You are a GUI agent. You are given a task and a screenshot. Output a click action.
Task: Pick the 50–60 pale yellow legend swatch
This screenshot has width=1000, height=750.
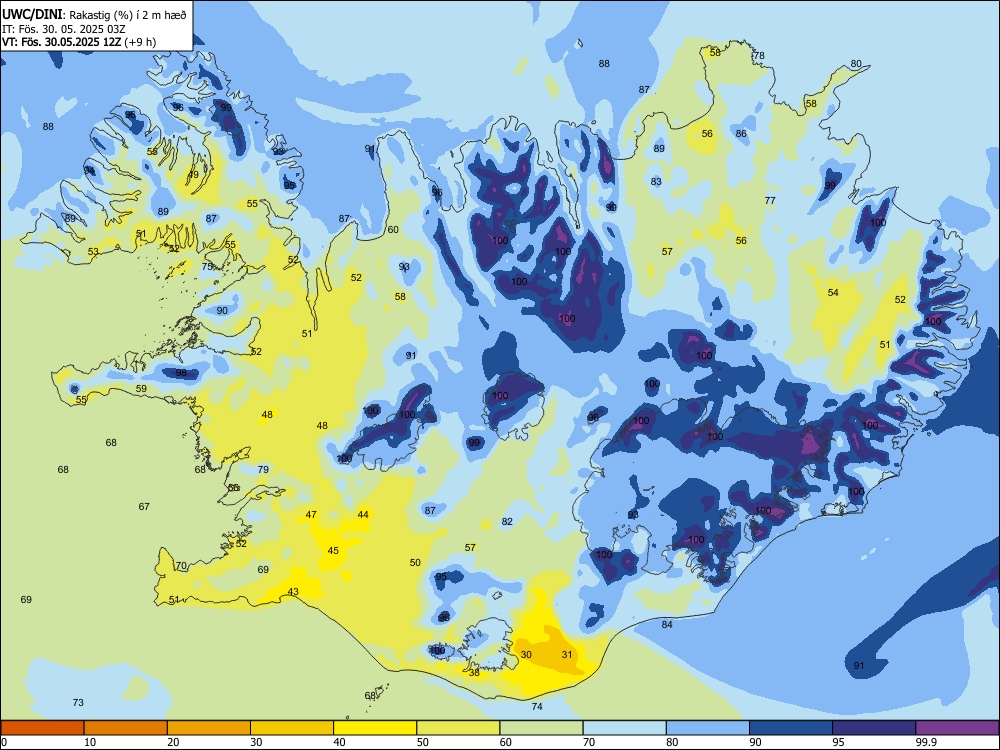click(458, 728)
